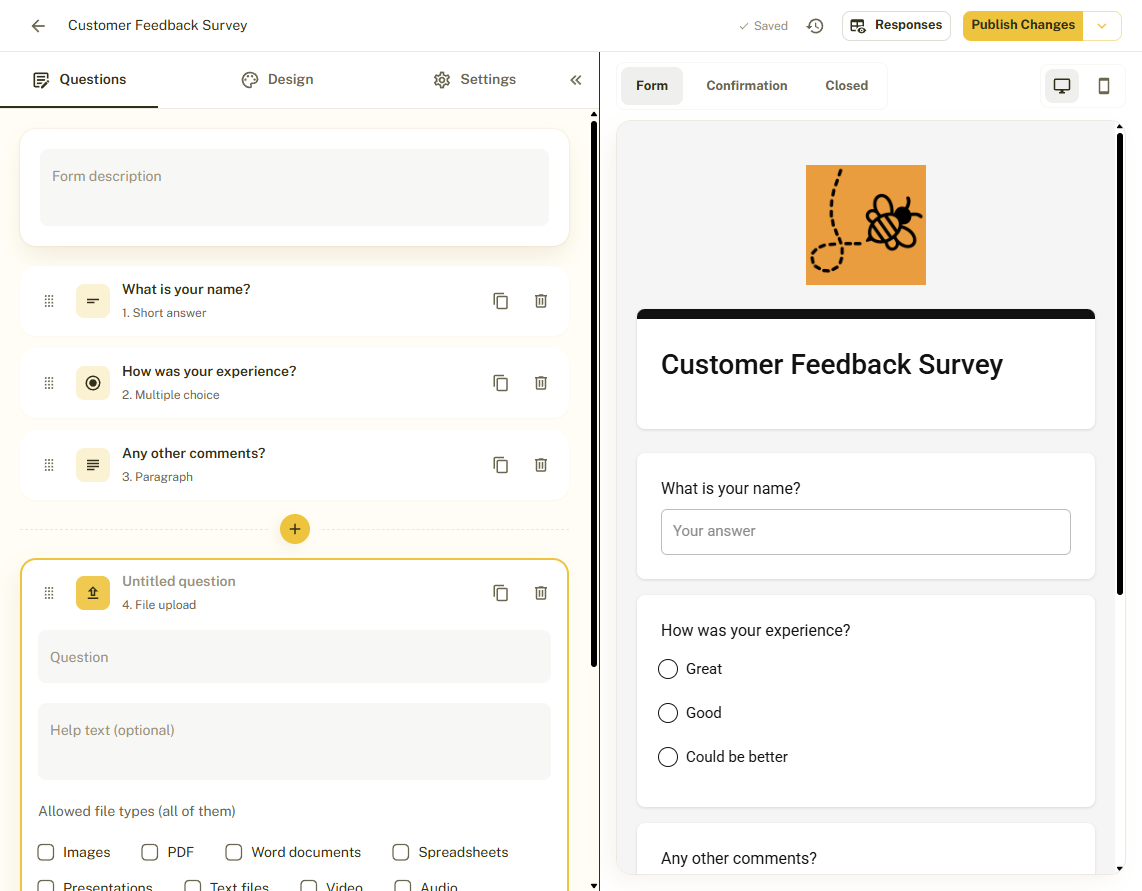Click the Paragraph type icon
The height and width of the screenshot is (891, 1142).
click(93, 465)
